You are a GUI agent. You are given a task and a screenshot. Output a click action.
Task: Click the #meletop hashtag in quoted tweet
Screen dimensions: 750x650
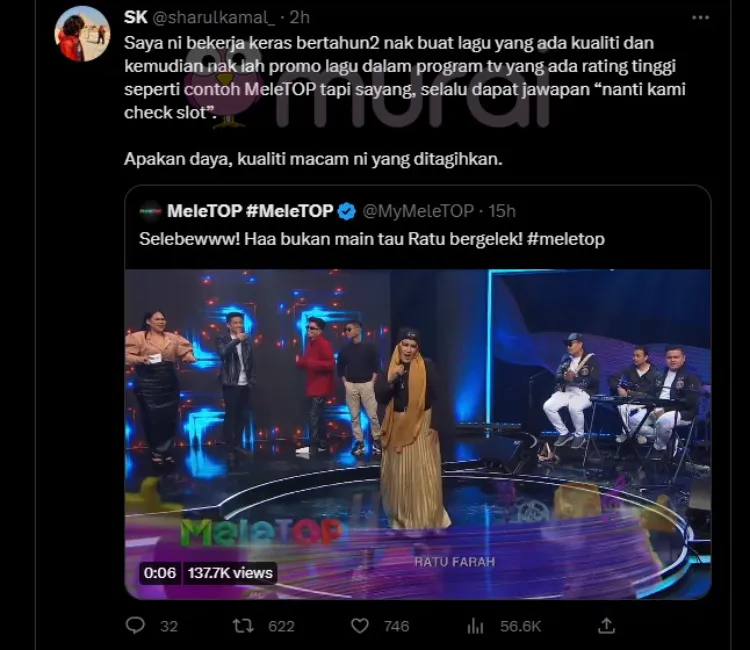pos(566,239)
